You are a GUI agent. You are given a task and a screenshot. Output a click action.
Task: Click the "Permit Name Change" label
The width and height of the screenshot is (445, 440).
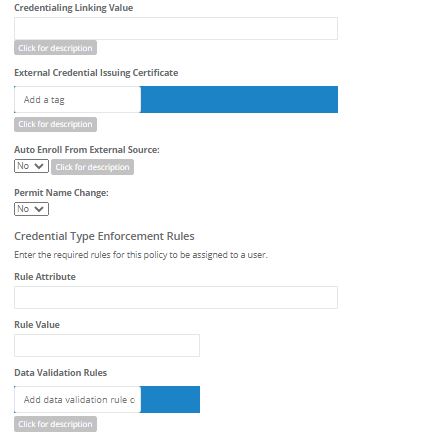coord(61,193)
